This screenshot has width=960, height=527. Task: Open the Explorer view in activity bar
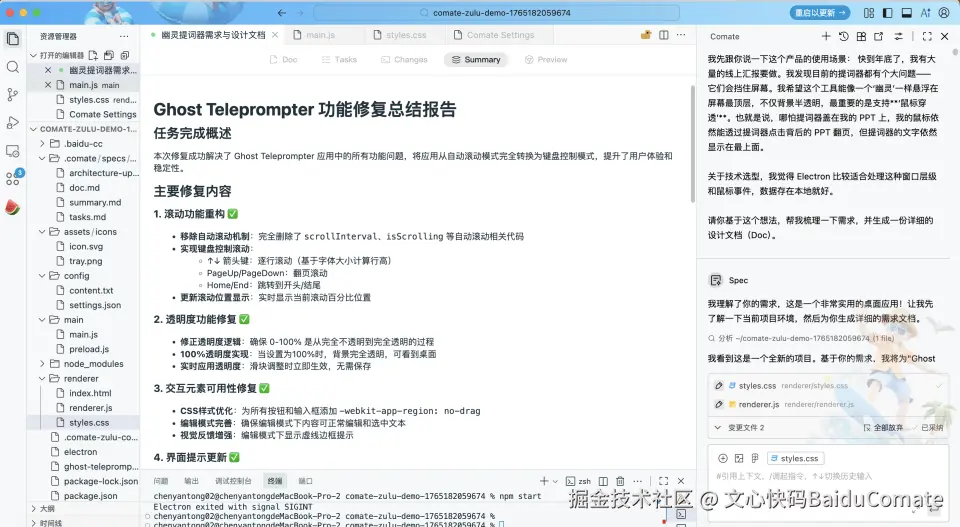pos(13,39)
